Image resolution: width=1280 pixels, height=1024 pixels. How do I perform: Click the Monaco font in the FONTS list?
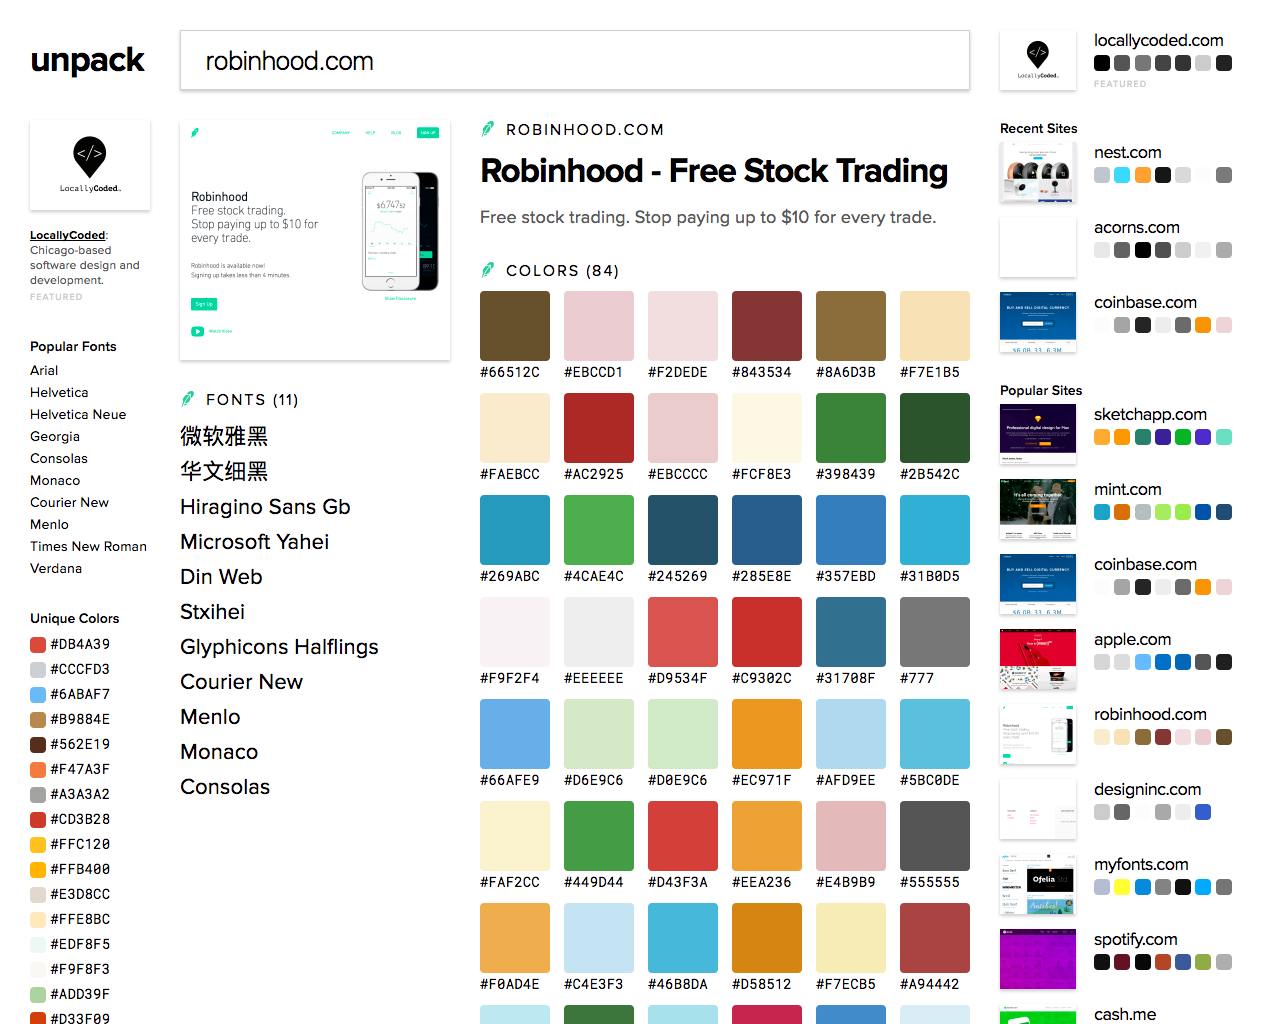[219, 752]
